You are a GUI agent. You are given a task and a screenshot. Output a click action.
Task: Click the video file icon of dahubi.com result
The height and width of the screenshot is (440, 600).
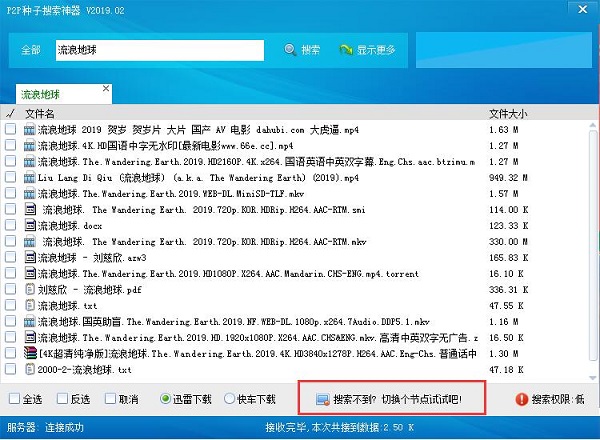29,130
